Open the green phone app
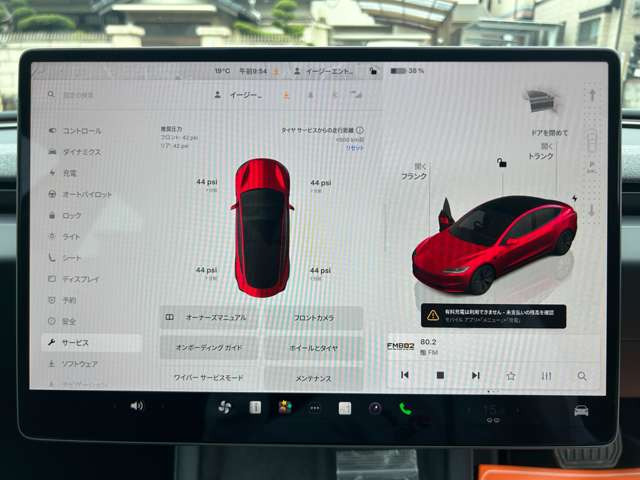This screenshot has width=640, height=480. pyautogui.click(x=405, y=408)
